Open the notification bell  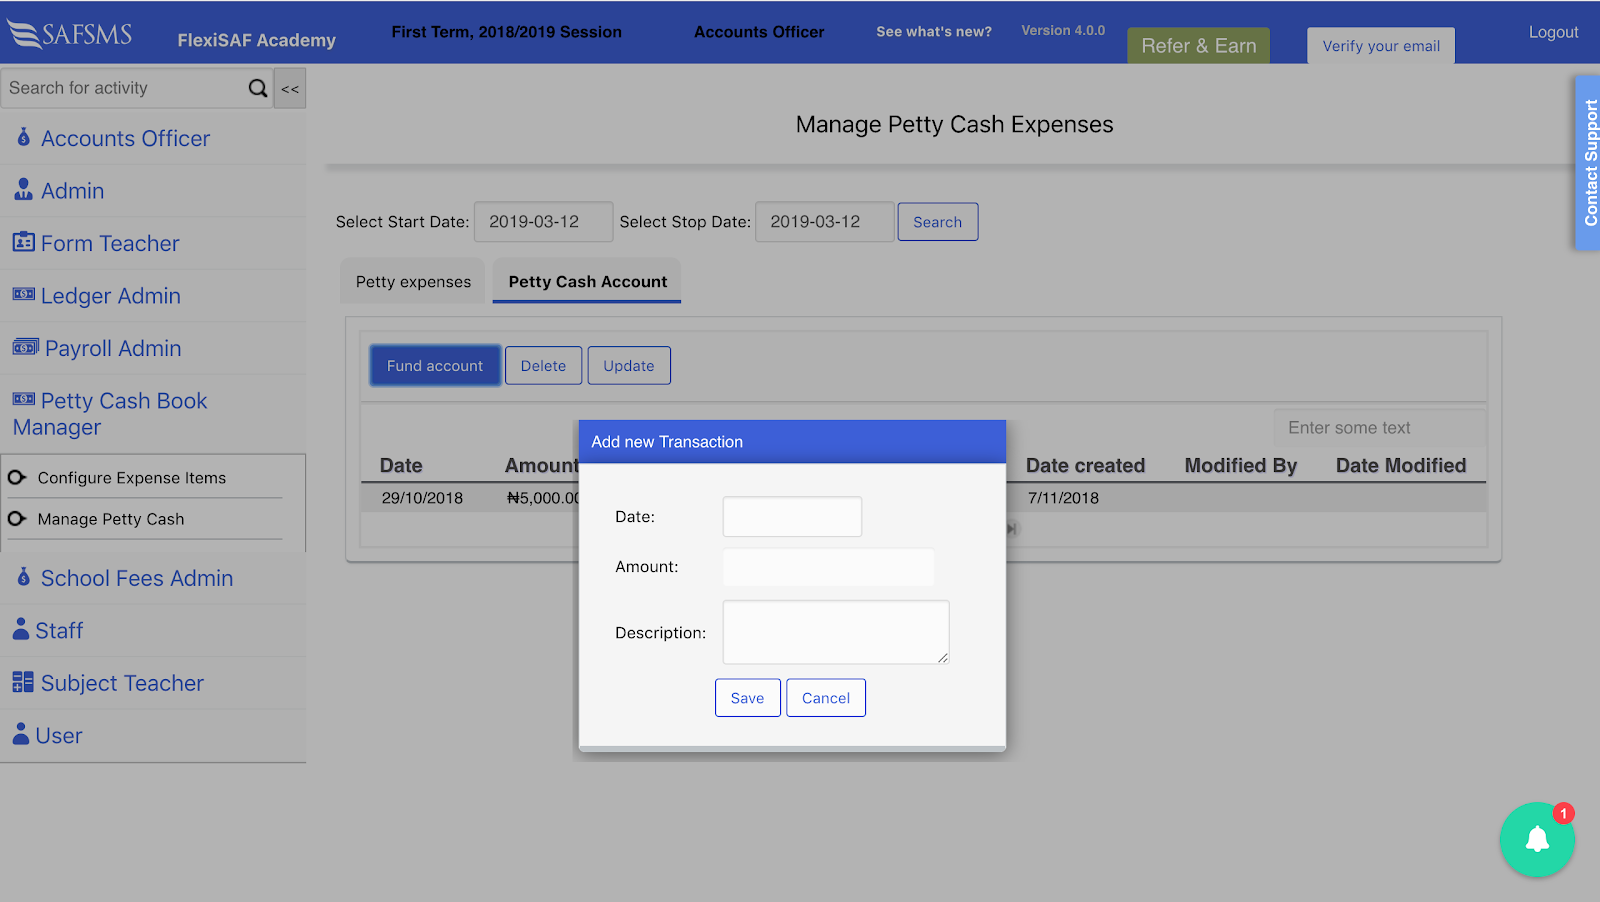pyautogui.click(x=1537, y=840)
